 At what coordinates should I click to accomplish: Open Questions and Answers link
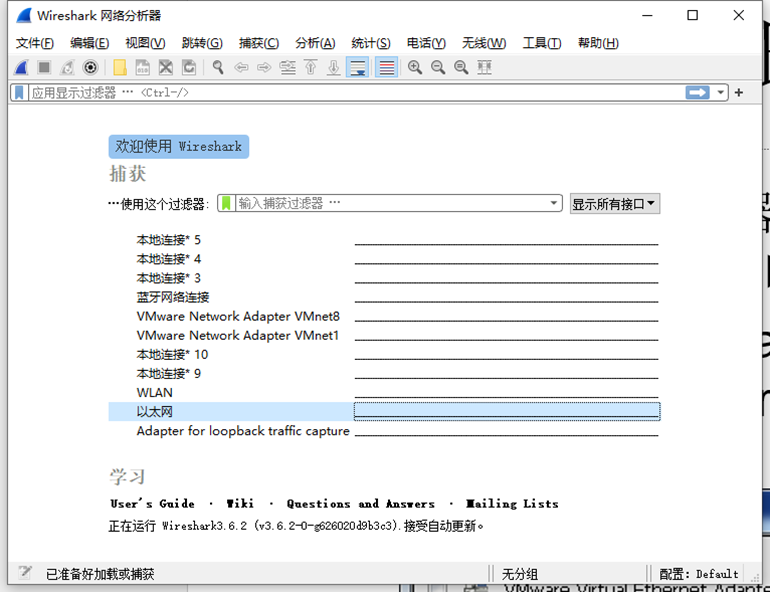point(361,504)
